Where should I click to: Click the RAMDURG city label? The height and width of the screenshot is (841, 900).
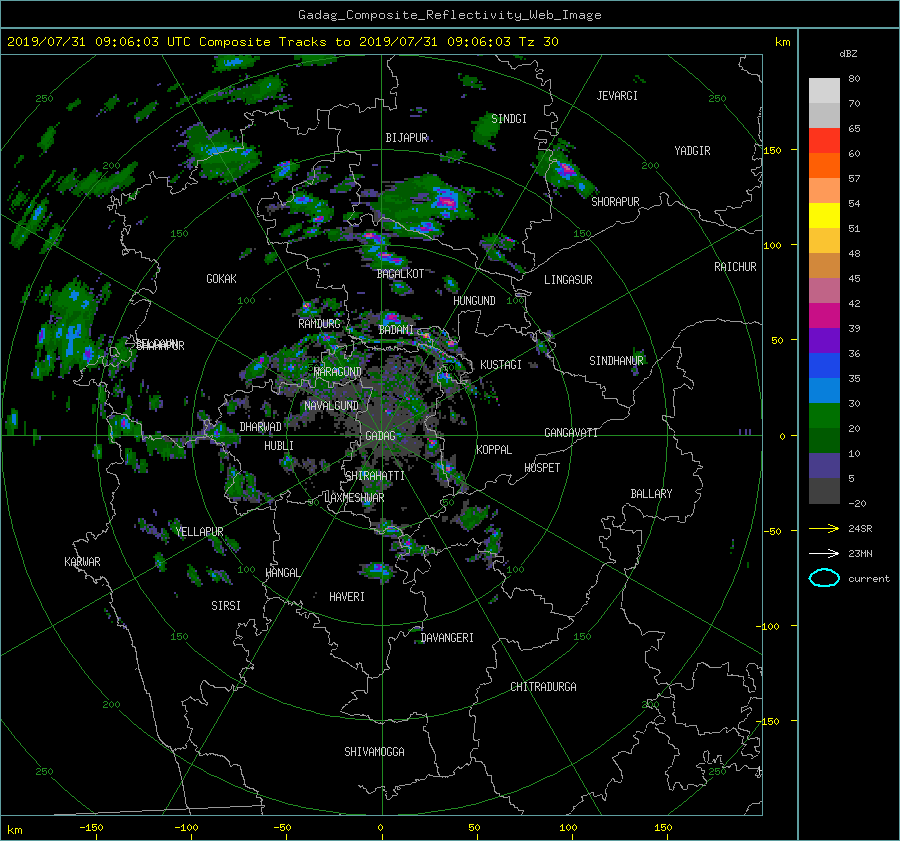click(319, 324)
